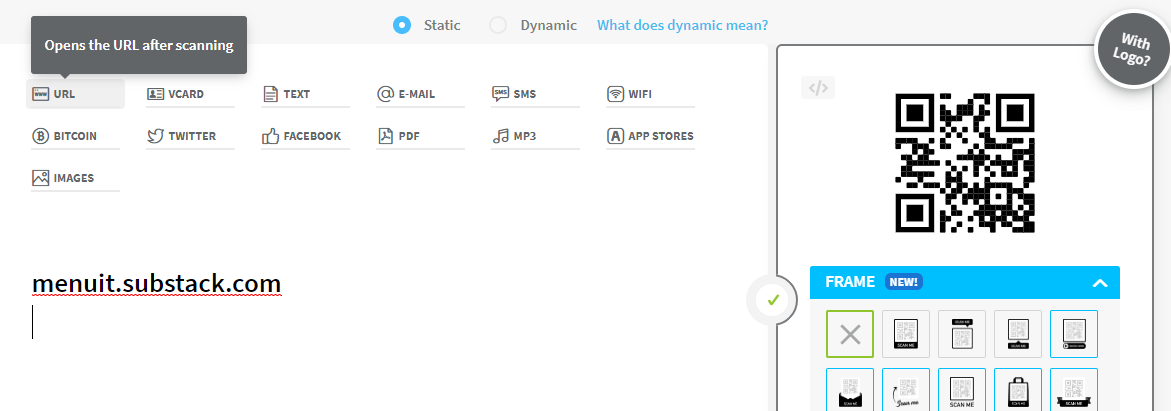Open the APP STORES code type
Viewport: 1171px width, 411px height.
[650, 136]
